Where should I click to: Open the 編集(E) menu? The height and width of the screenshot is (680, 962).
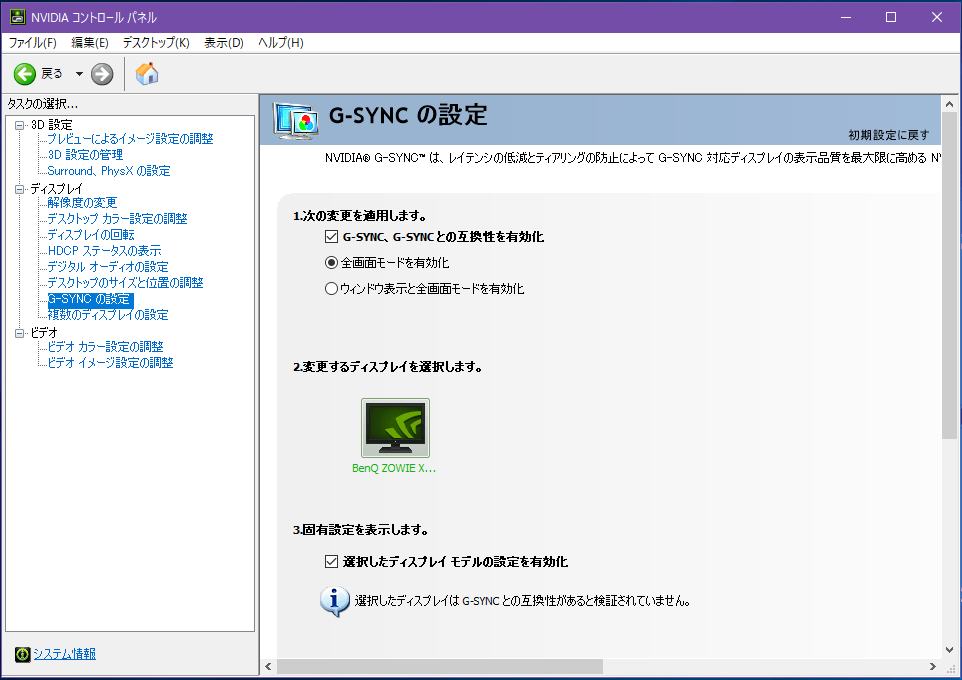point(90,42)
